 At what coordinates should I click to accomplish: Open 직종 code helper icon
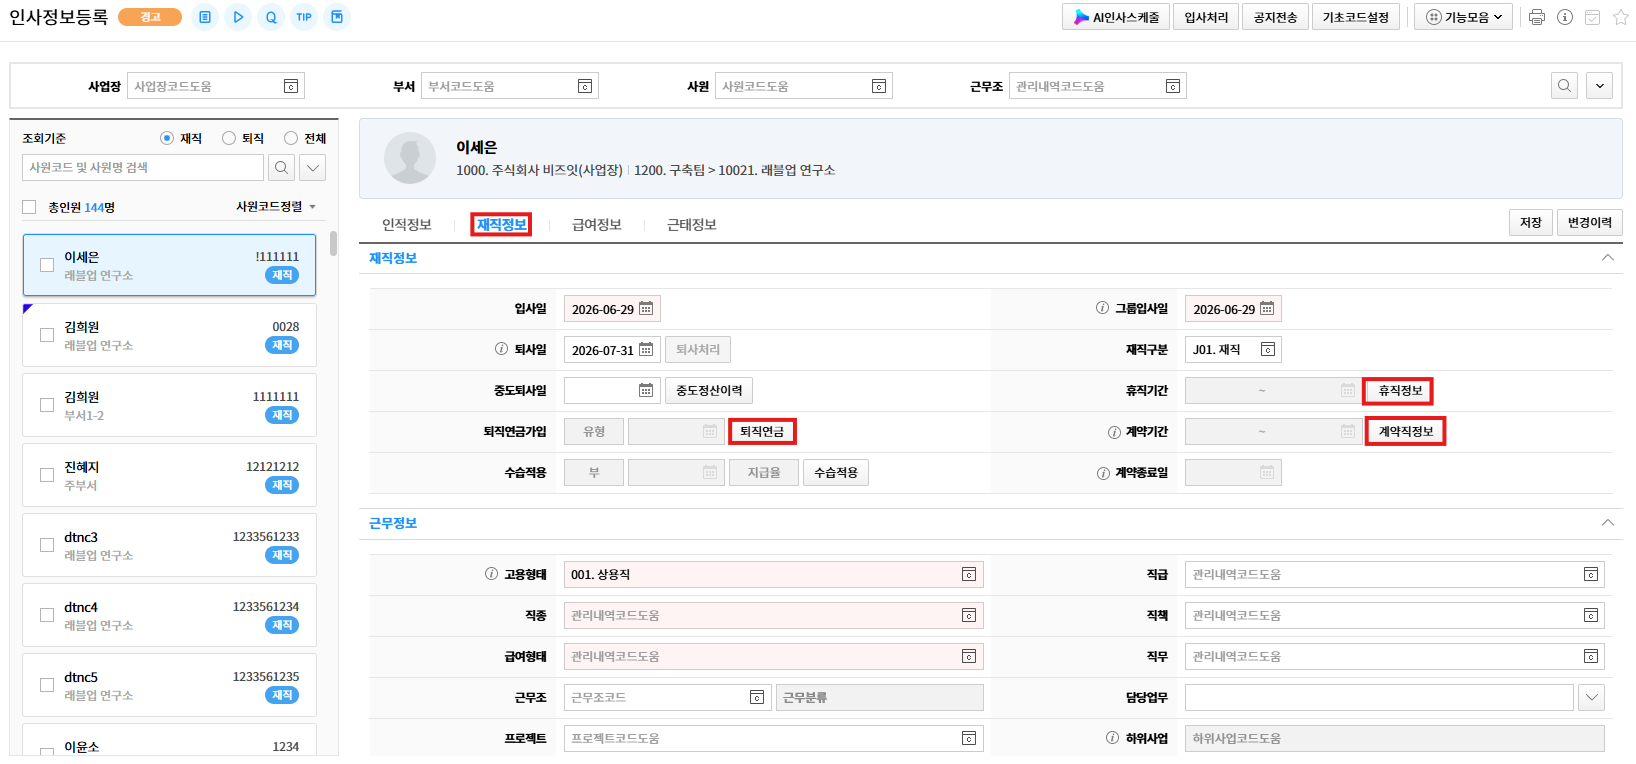(x=969, y=616)
